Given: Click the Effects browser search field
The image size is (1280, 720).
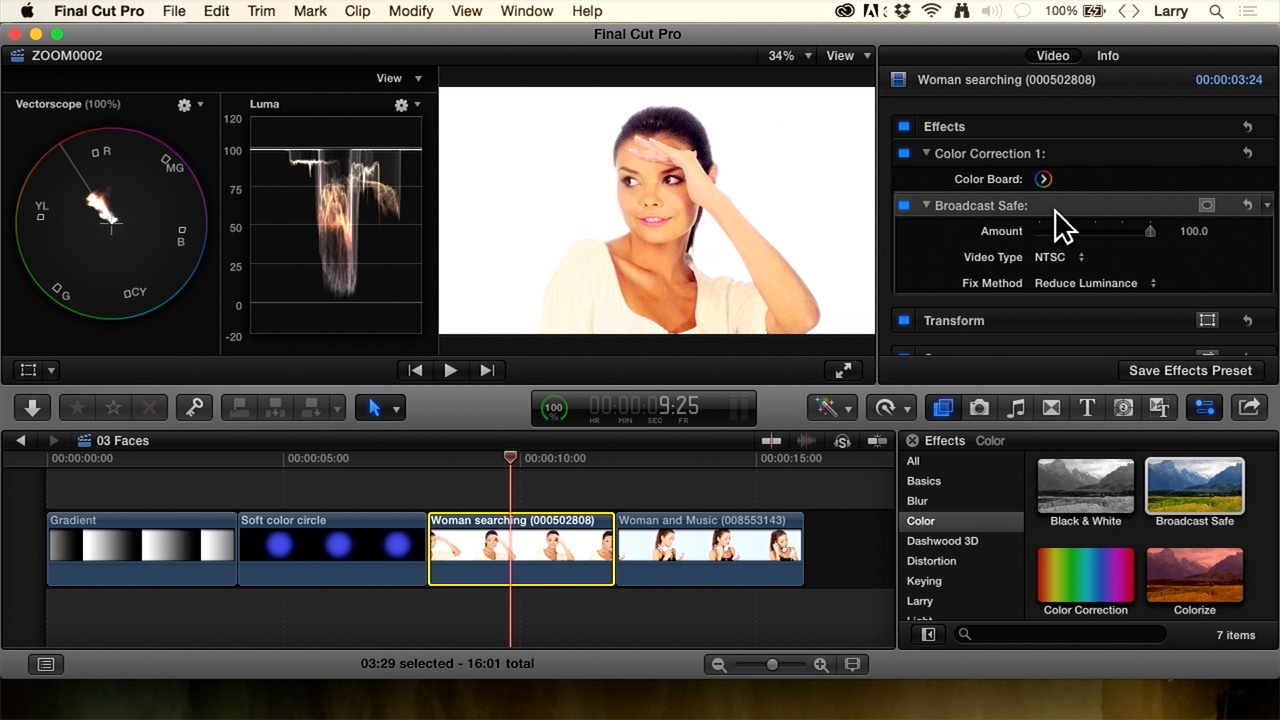Looking at the screenshot, I should pos(1061,635).
